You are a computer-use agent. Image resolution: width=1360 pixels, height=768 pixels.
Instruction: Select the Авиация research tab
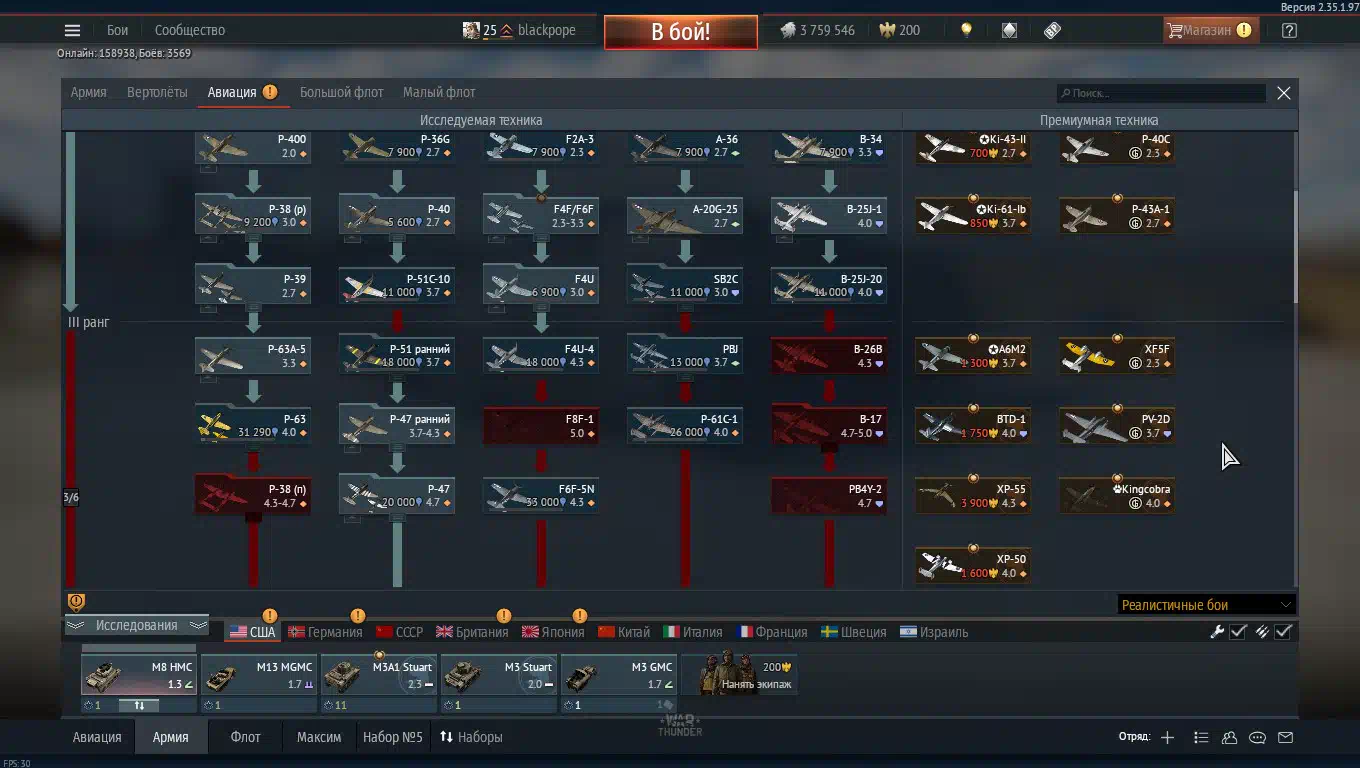pyautogui.click(x=232, y=92)
